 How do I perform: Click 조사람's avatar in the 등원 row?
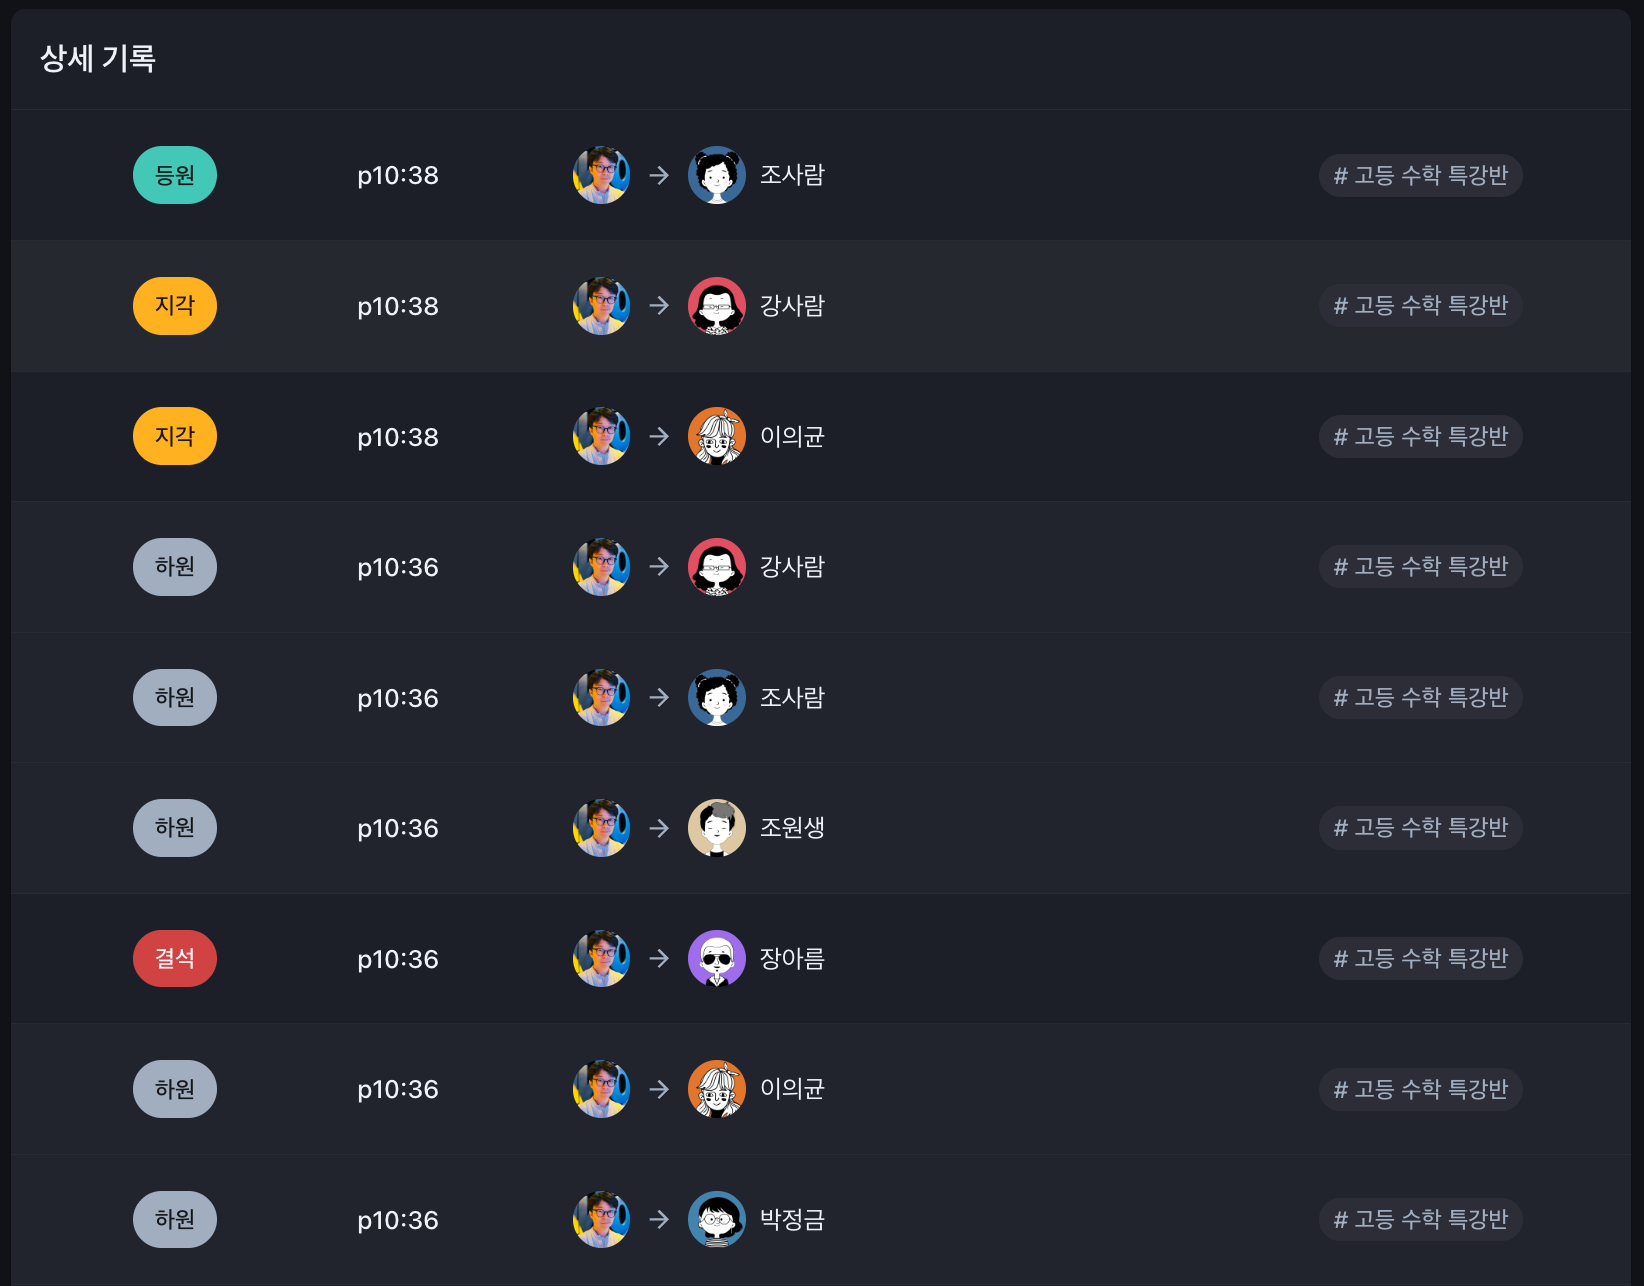716,175
